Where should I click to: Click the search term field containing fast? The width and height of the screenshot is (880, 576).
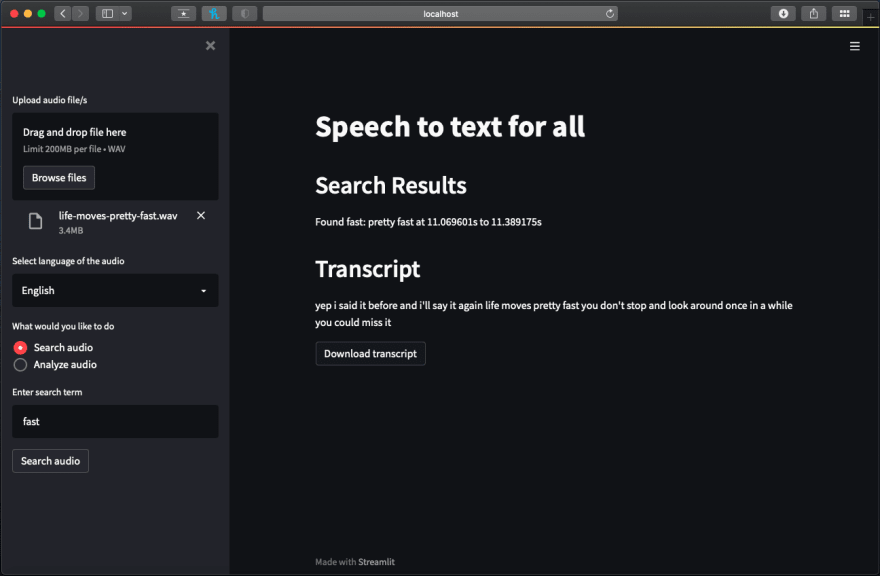tap(115, 421)
